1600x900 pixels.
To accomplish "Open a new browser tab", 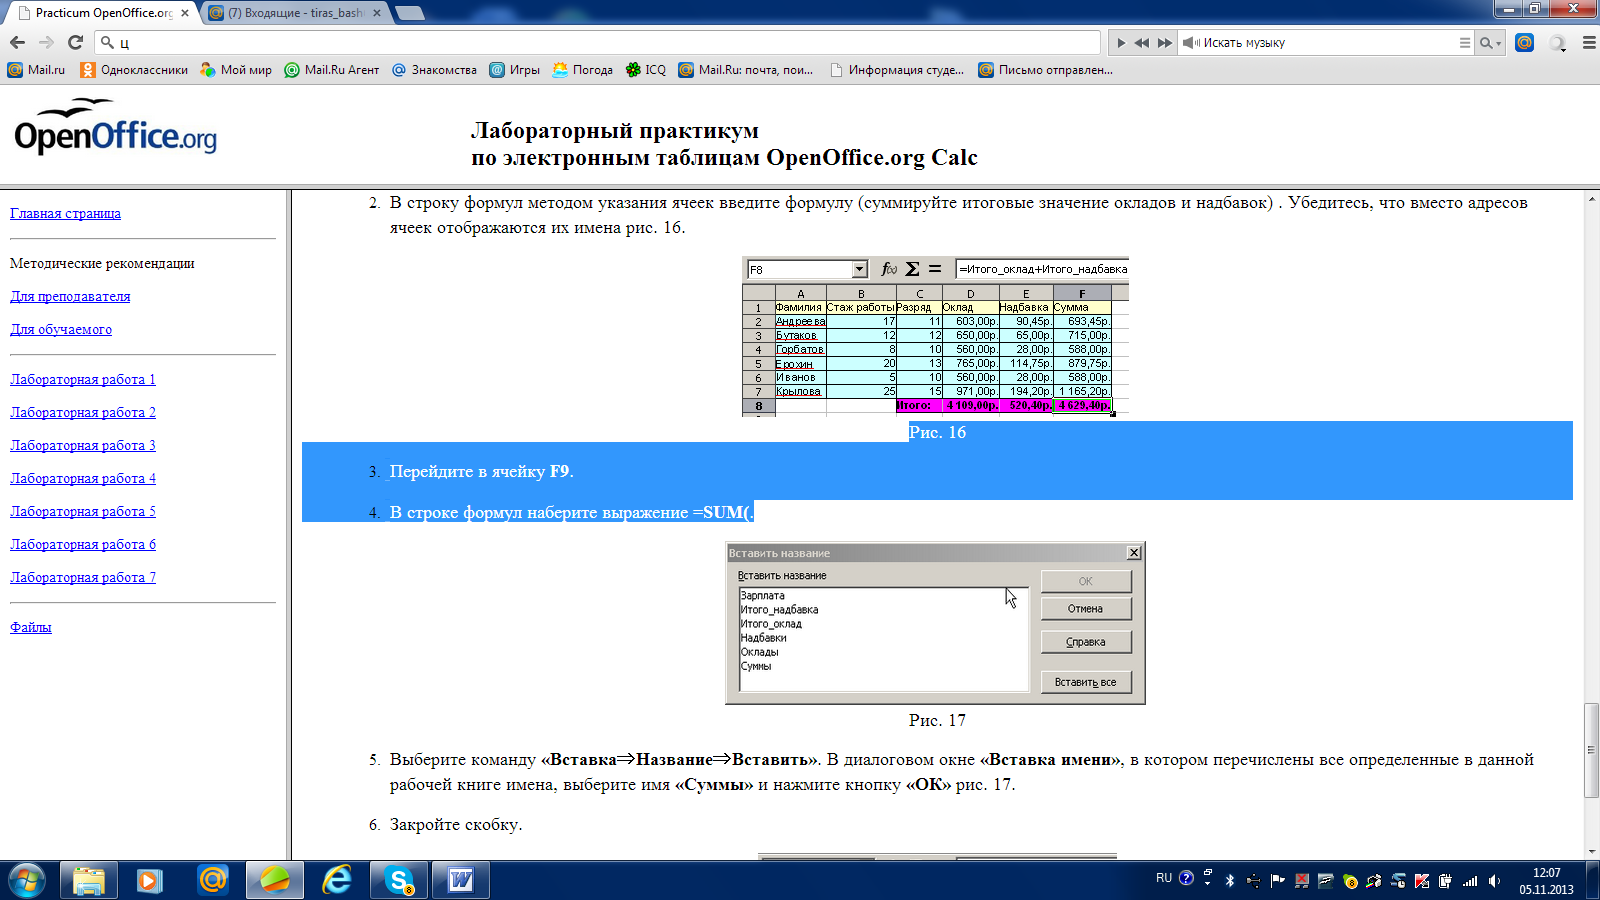I will [x=410, y=13].
